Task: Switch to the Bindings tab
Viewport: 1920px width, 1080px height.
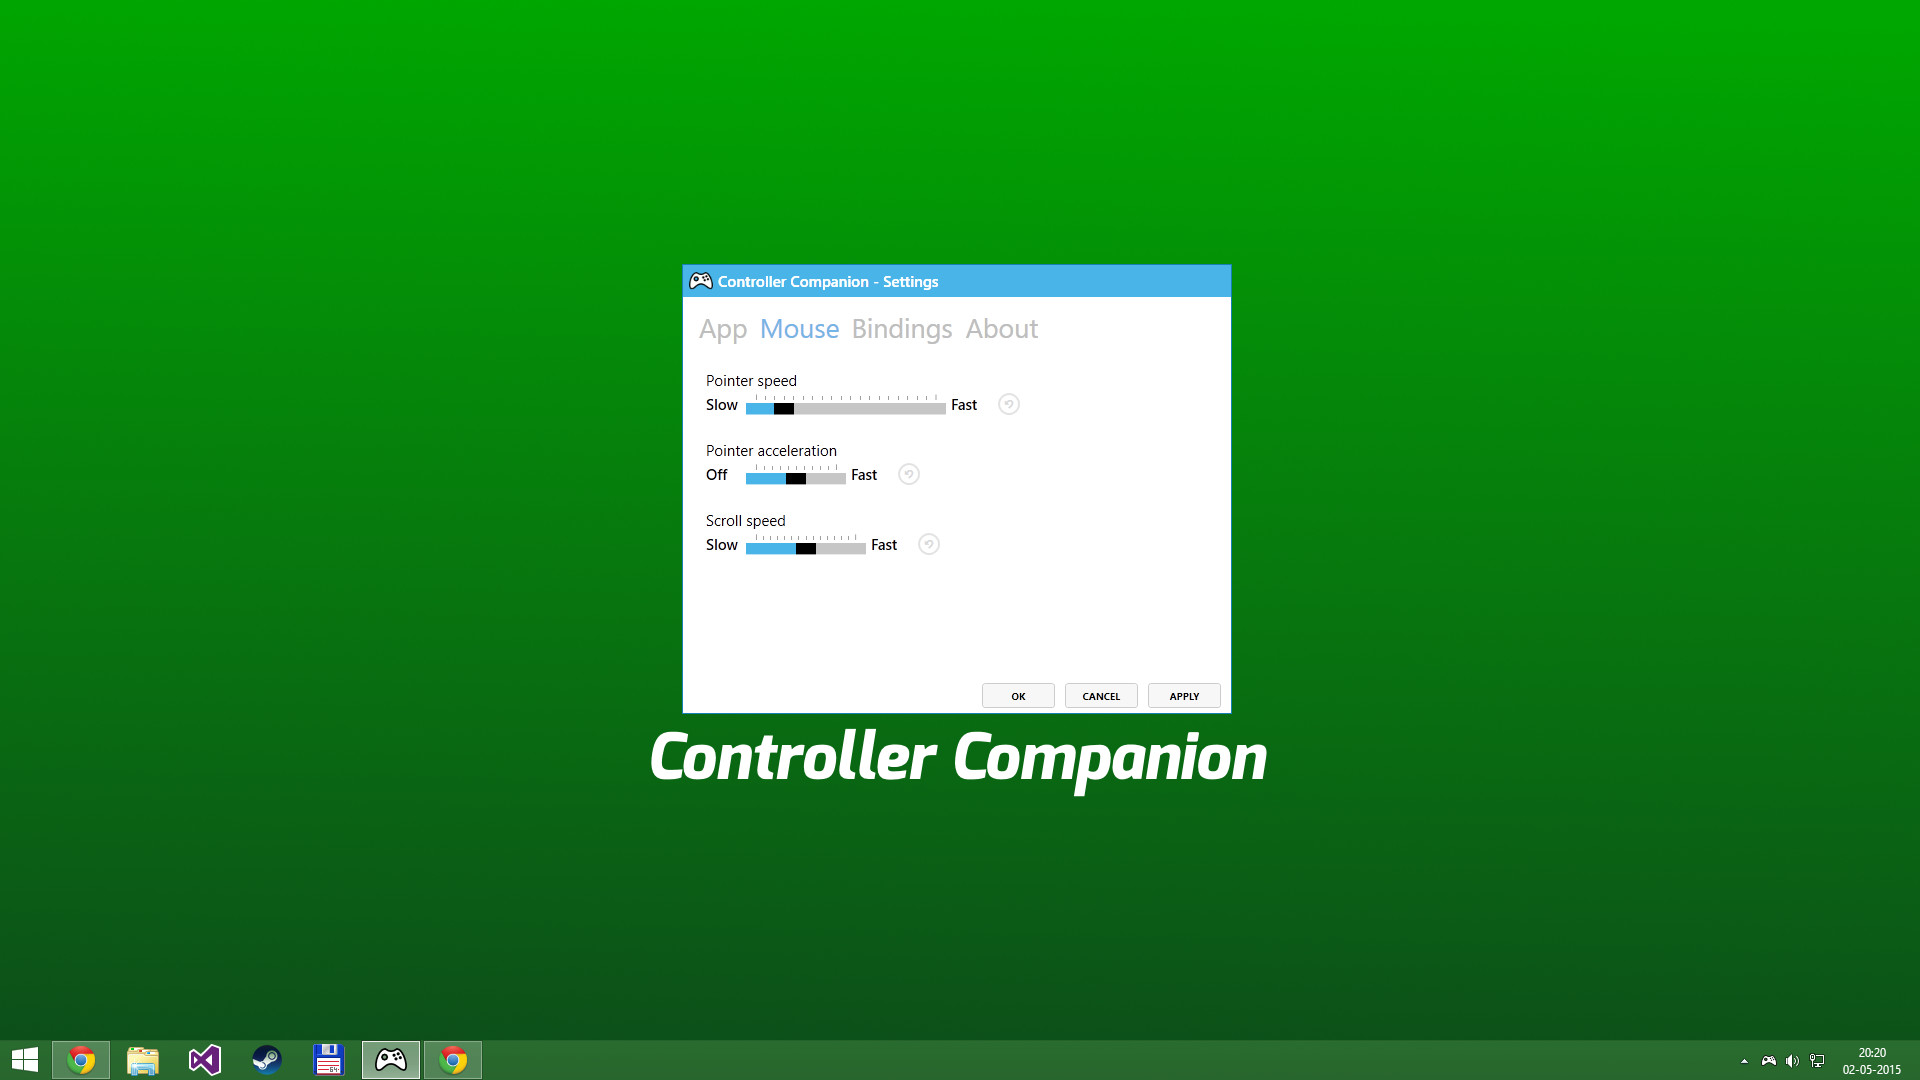Action: click(x=901, y=329)
